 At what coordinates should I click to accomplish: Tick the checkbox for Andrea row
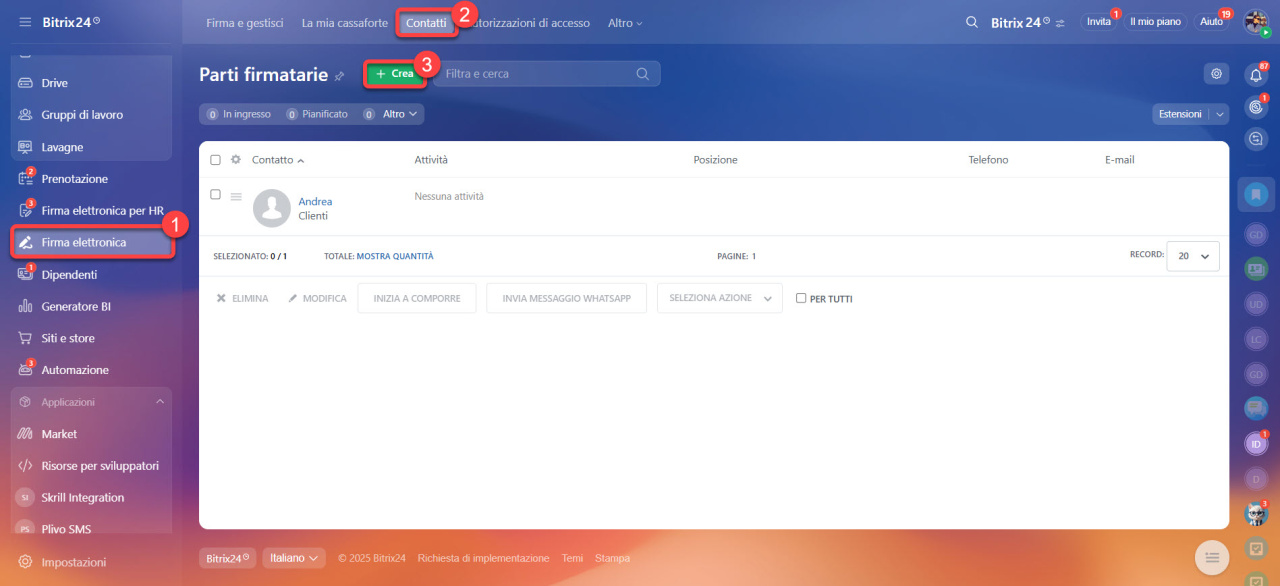215,195
